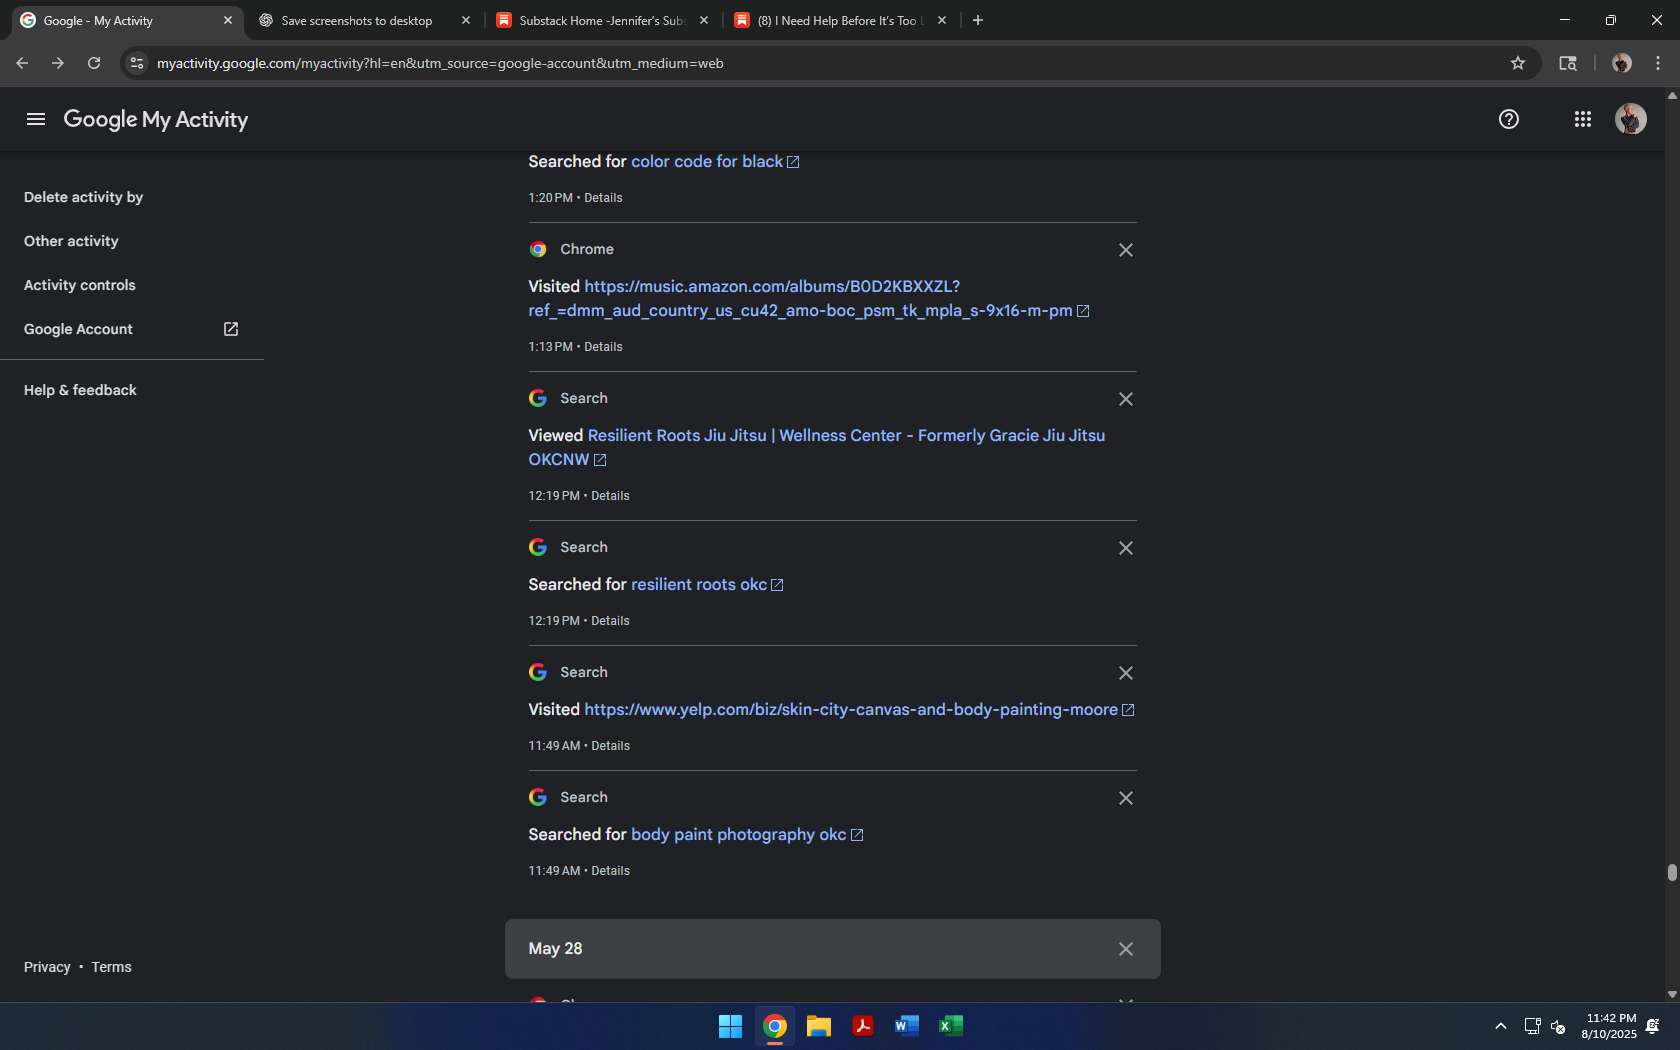Click the address bar URL field
The height and width of the screenshot is (1050, 1680).
pos(820,63)
